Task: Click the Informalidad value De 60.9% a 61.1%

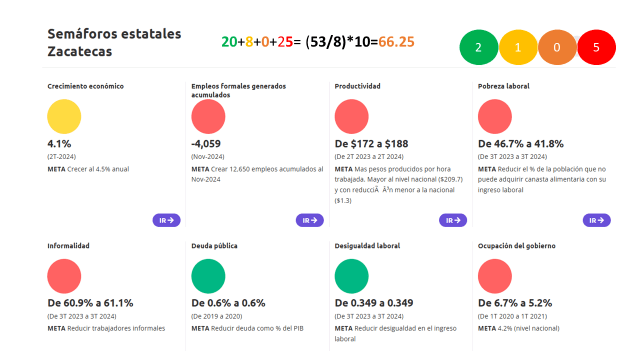Action: tap(90, 303)
